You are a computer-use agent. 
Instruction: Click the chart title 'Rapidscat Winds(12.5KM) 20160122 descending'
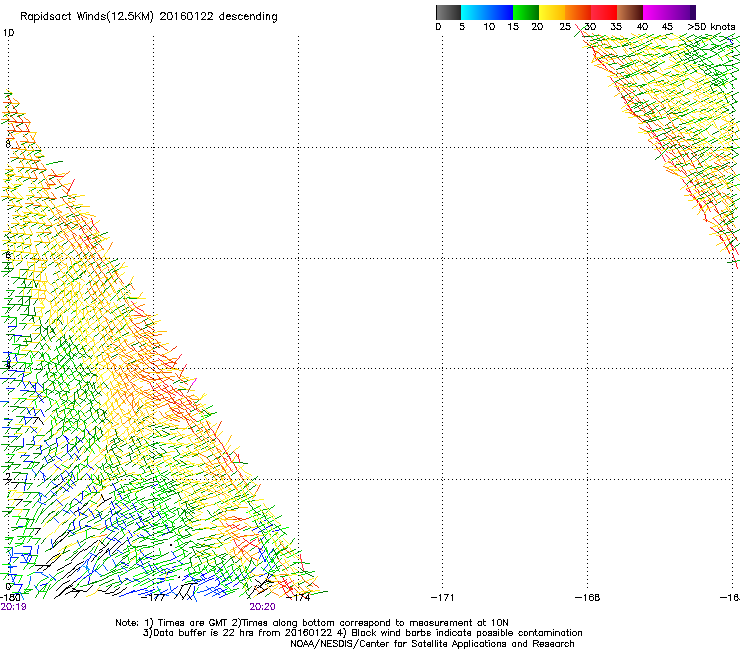pos(149,17)
